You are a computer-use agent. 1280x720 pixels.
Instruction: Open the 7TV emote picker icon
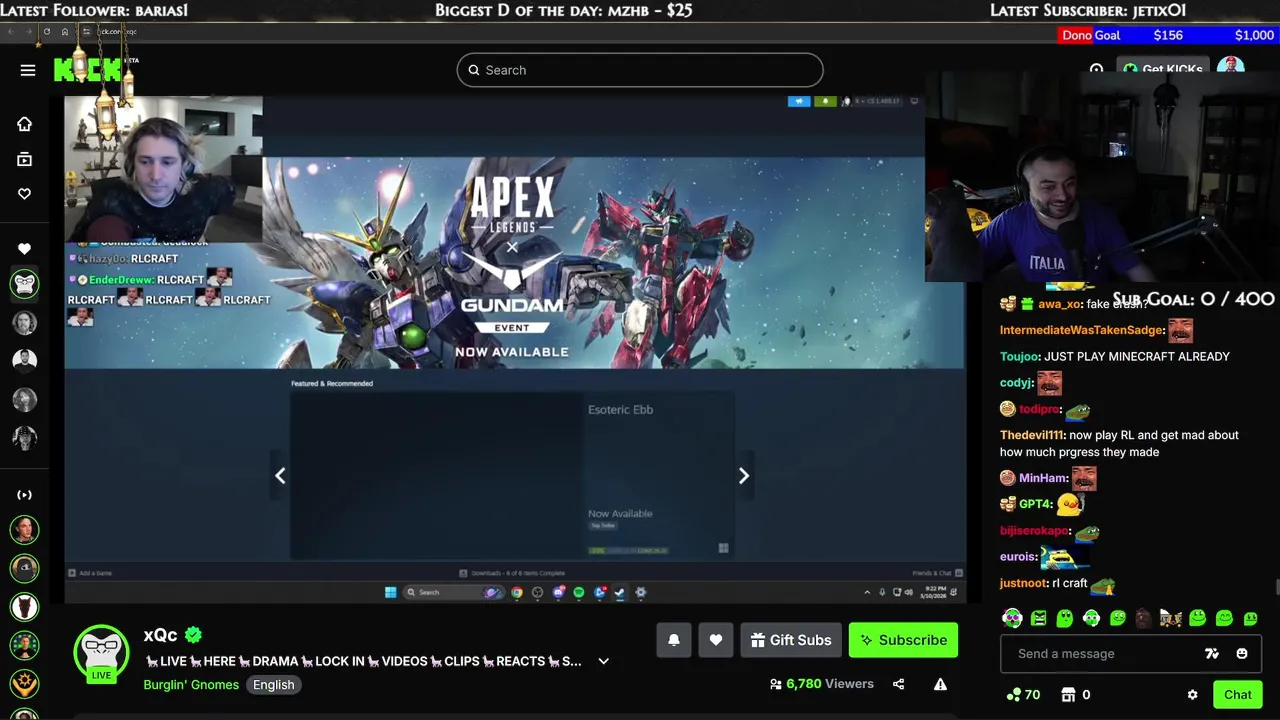pos(1212,654)
